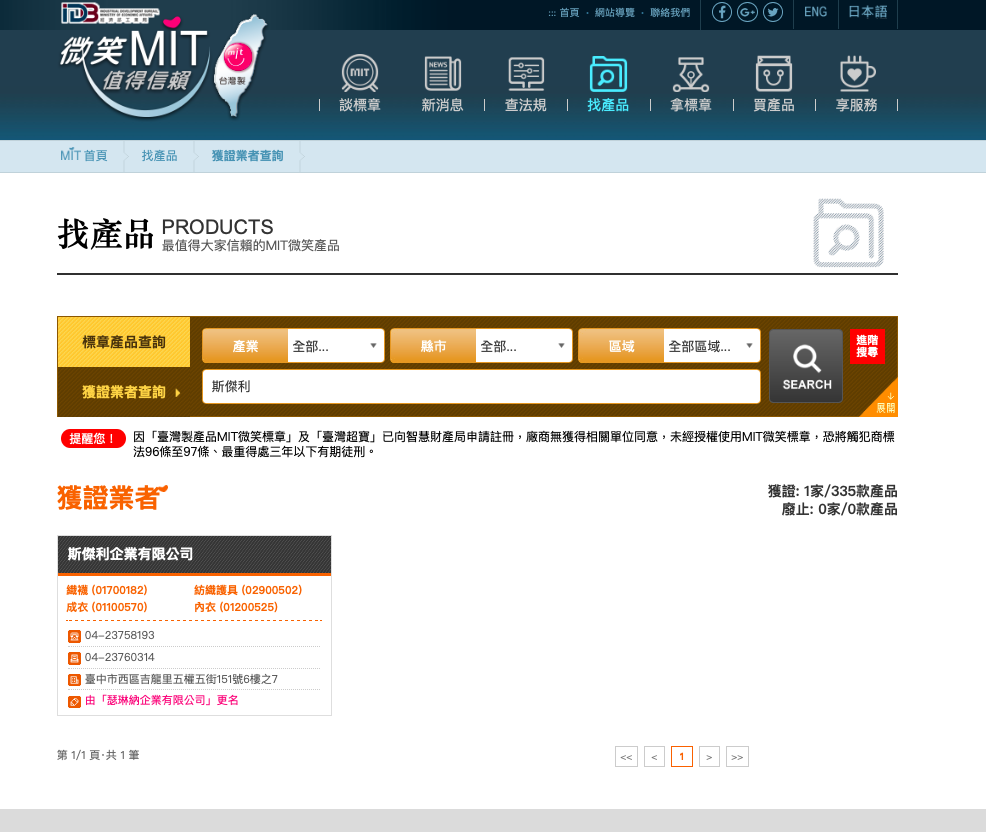Switch the site language to ENG

tap(815, 12)
